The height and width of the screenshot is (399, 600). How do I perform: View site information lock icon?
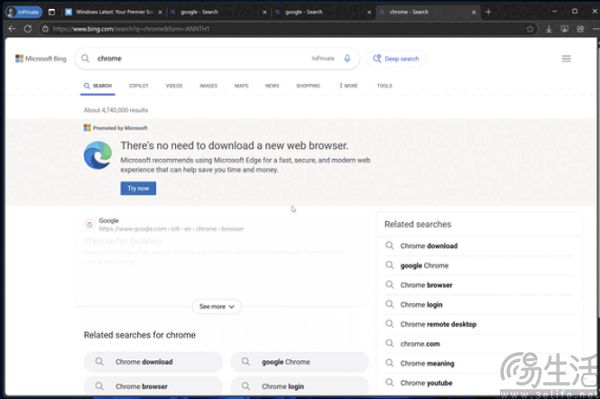tap(45, 29)
